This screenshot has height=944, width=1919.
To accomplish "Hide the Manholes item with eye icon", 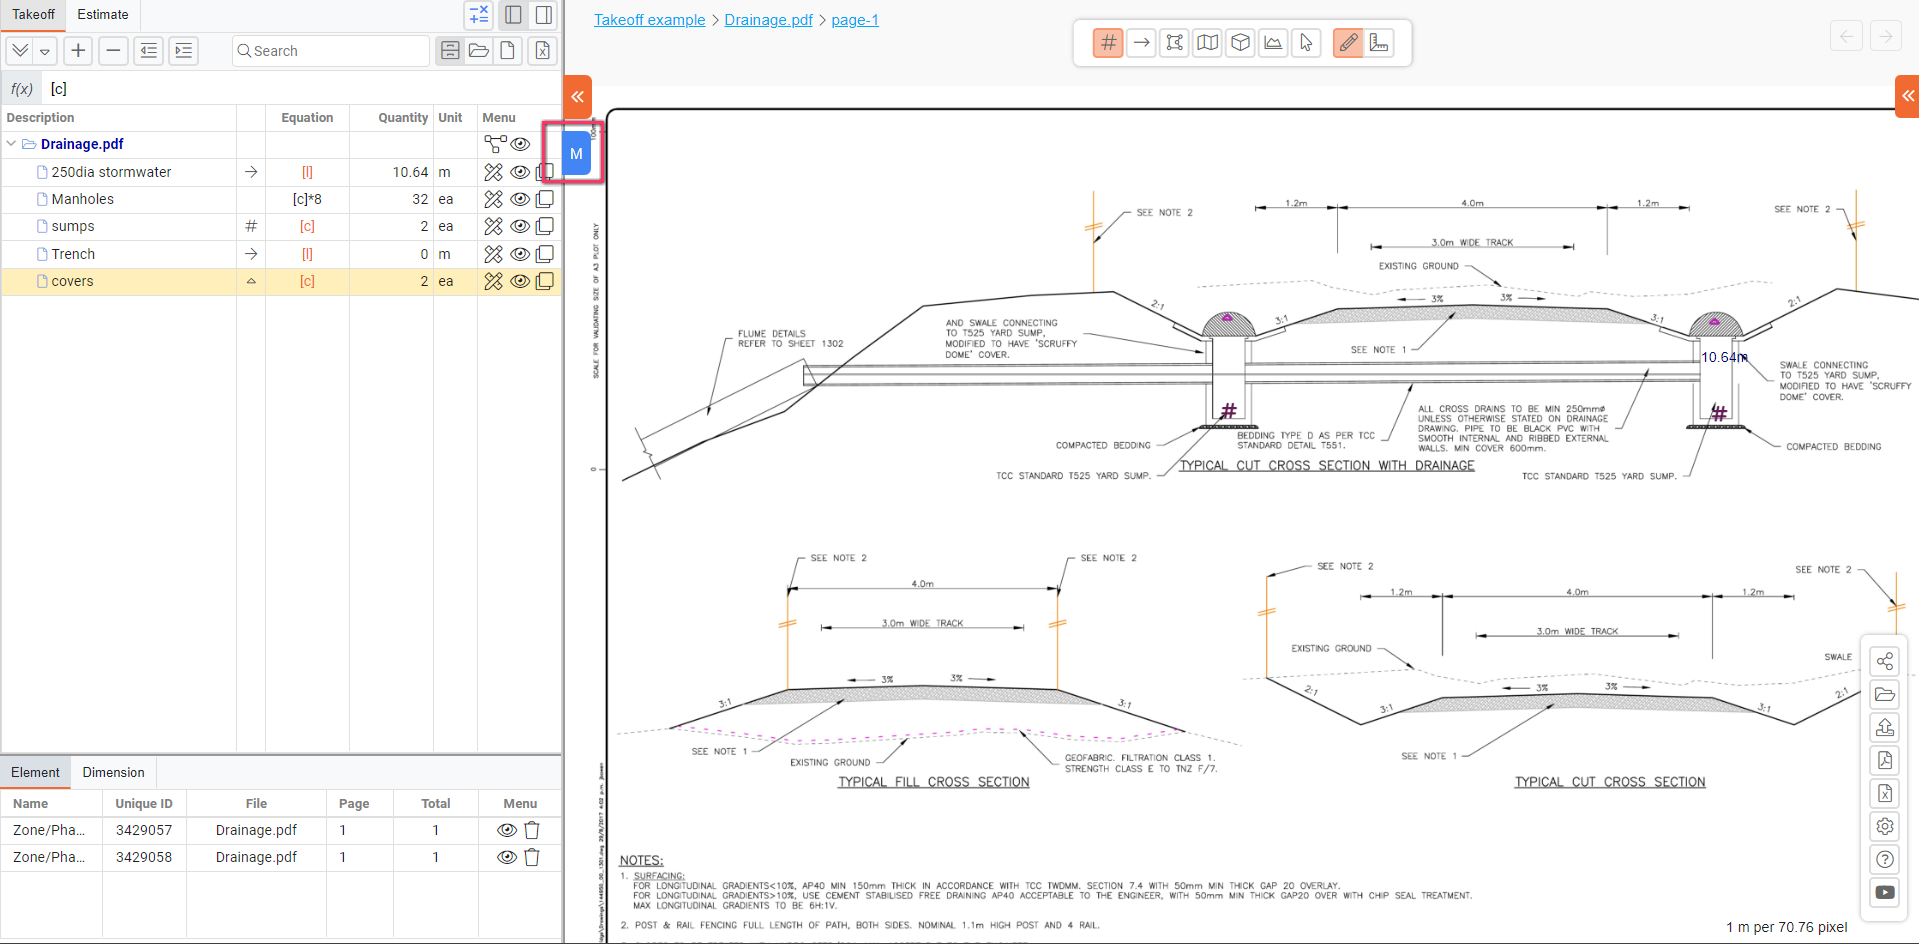I will pyautogui.click(x=520, y=199).
